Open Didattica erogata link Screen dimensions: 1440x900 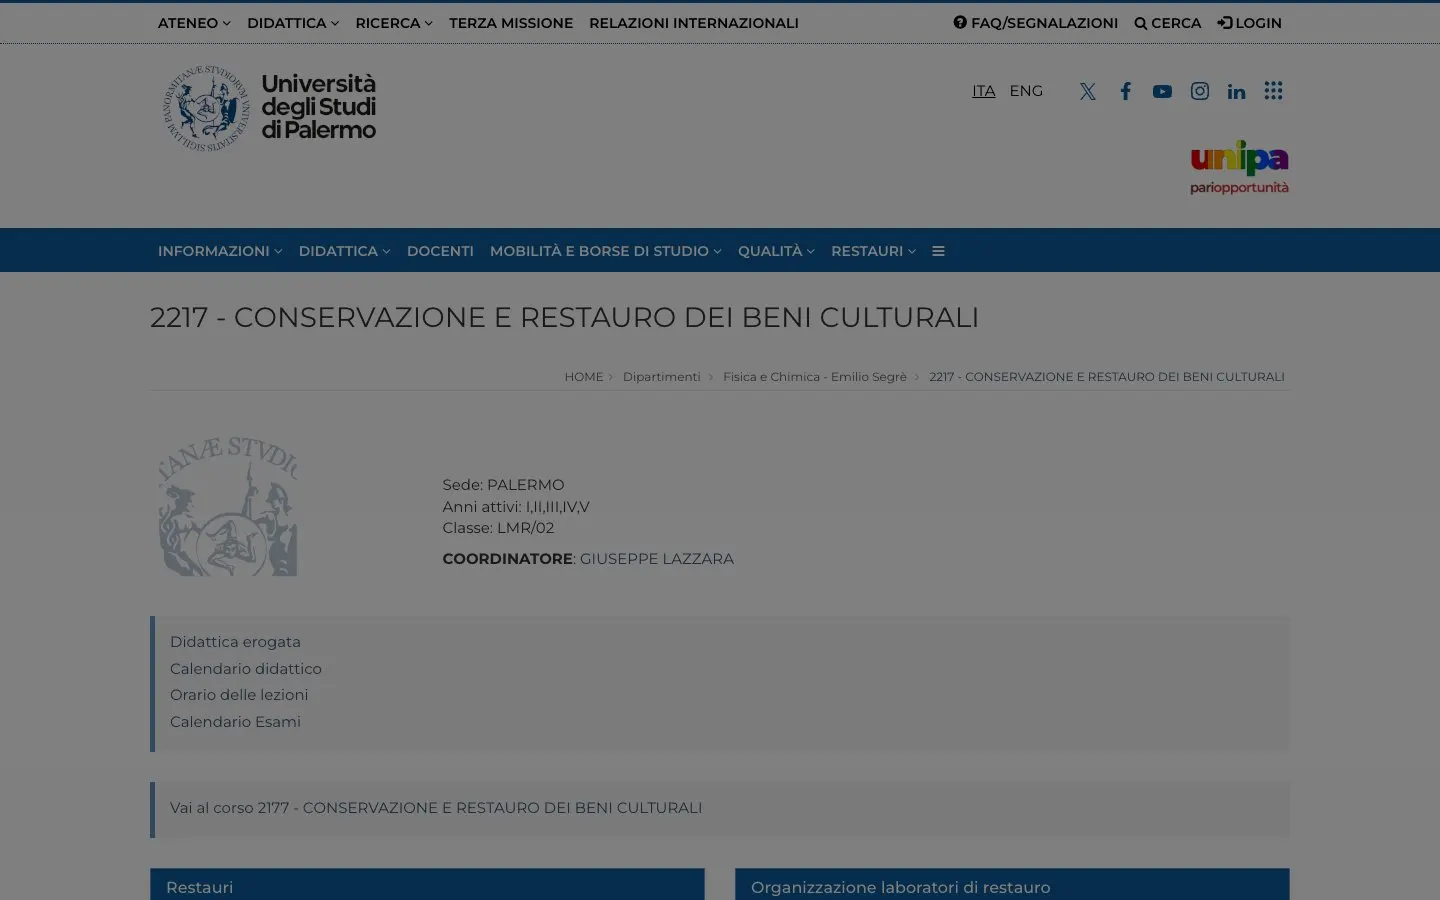[x=235, y=642]
